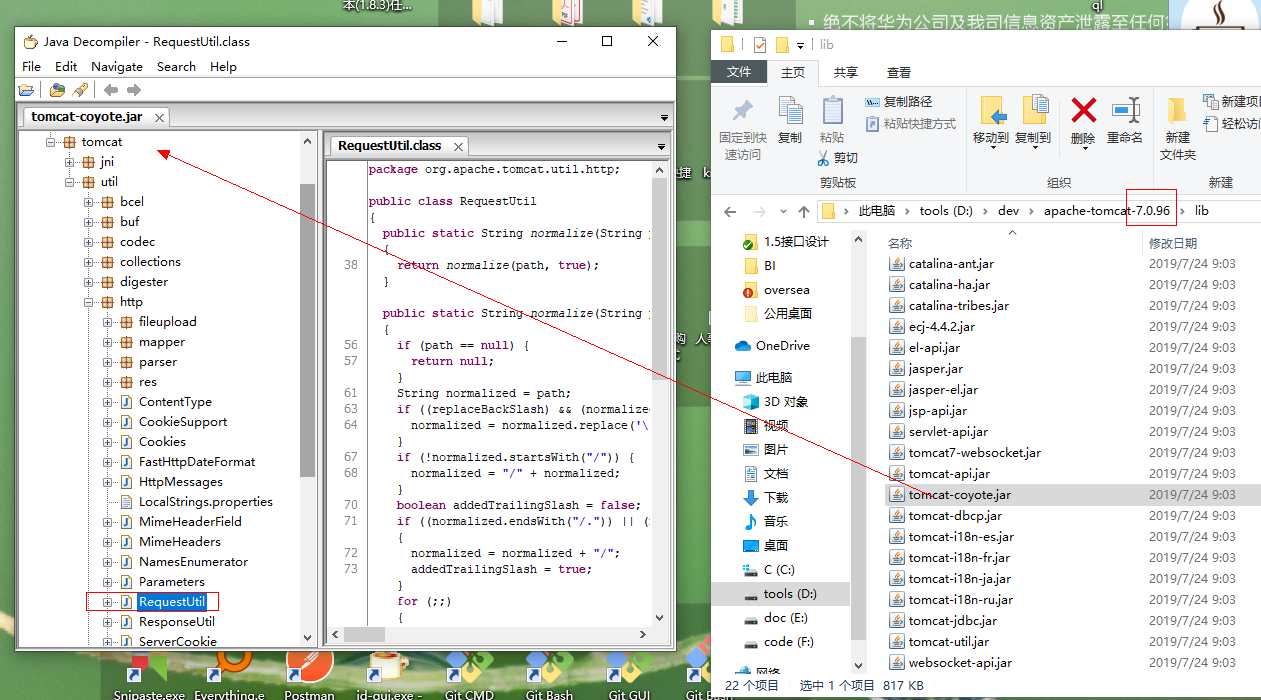Open tab list dropdown beside RequestUtil.class tab
The image size is (1261, 700).
(x=661, y=146)
